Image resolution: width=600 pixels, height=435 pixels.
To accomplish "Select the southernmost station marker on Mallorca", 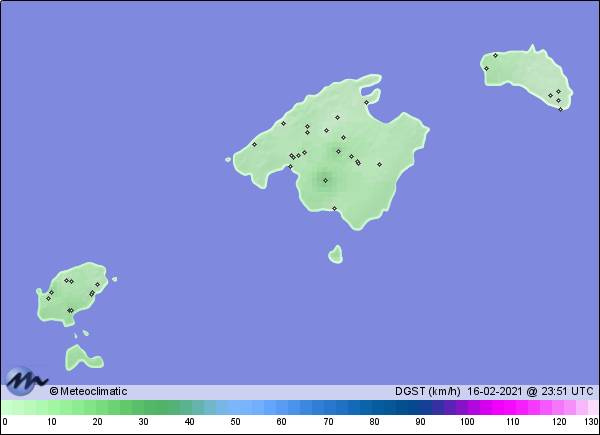I will [334, 209].
